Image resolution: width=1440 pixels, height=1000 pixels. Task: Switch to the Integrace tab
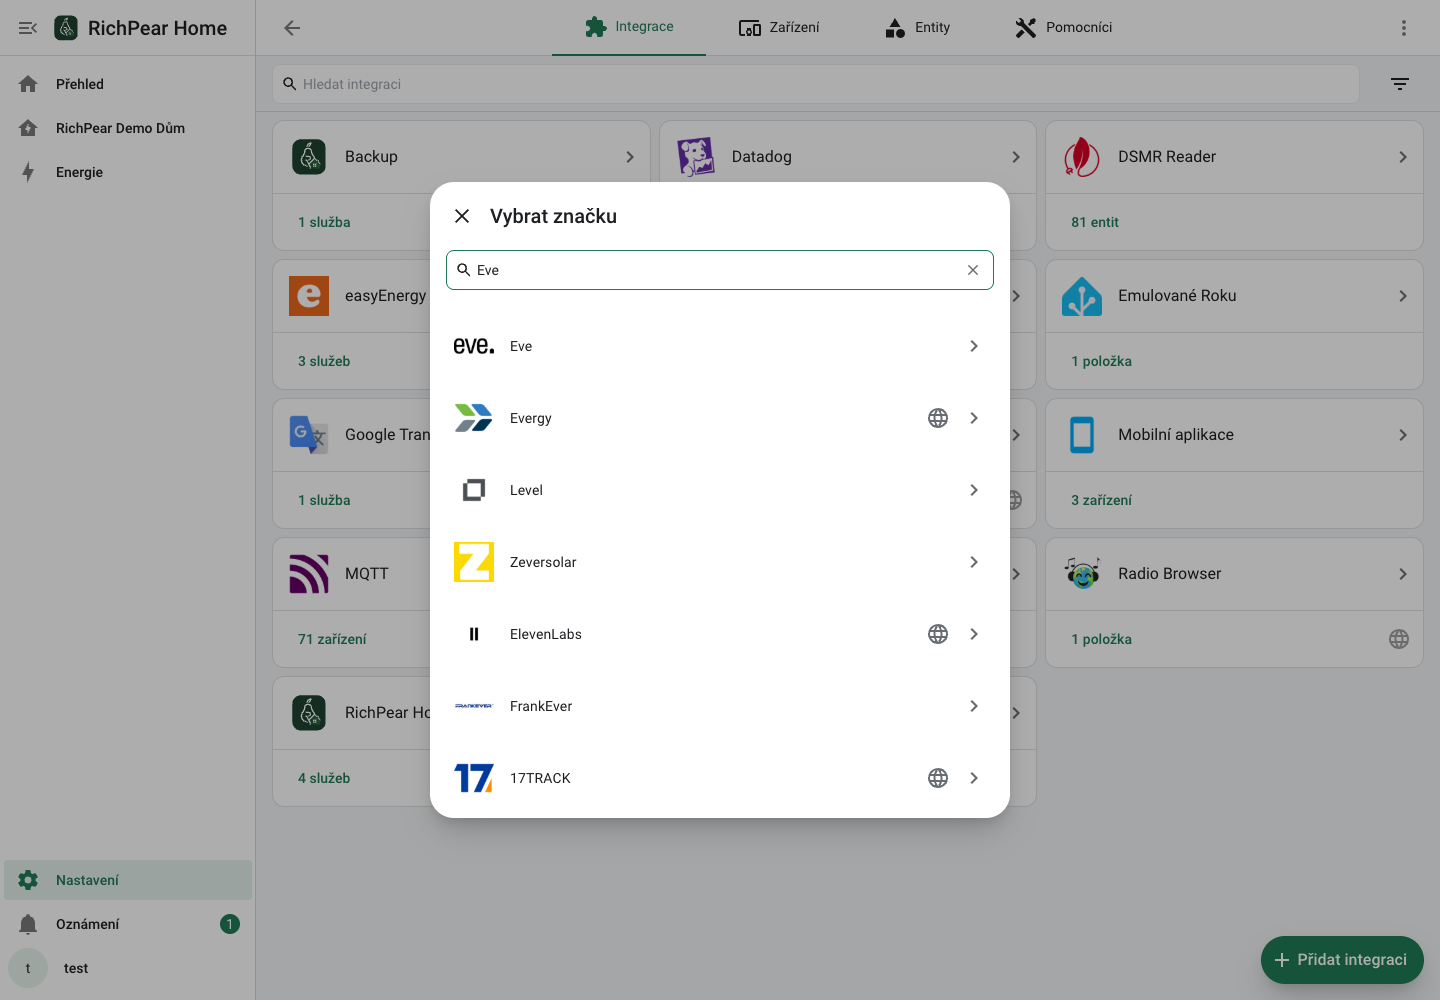pyautogui.click(x=629, y=27)
